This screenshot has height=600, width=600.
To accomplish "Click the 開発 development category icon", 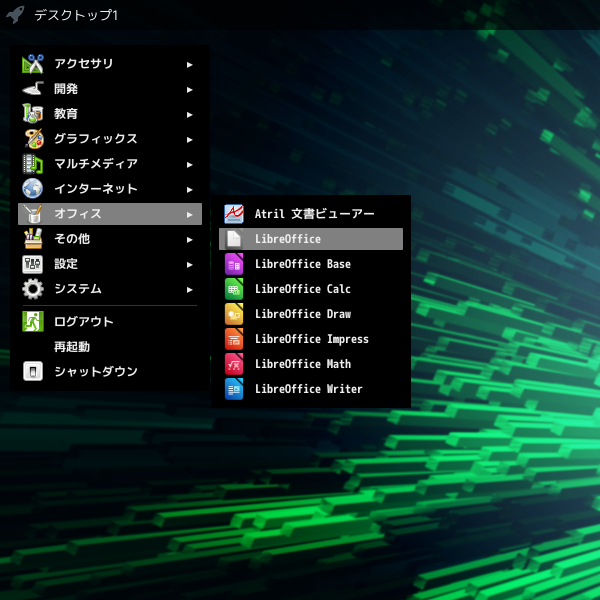I will tap(33, 89).
